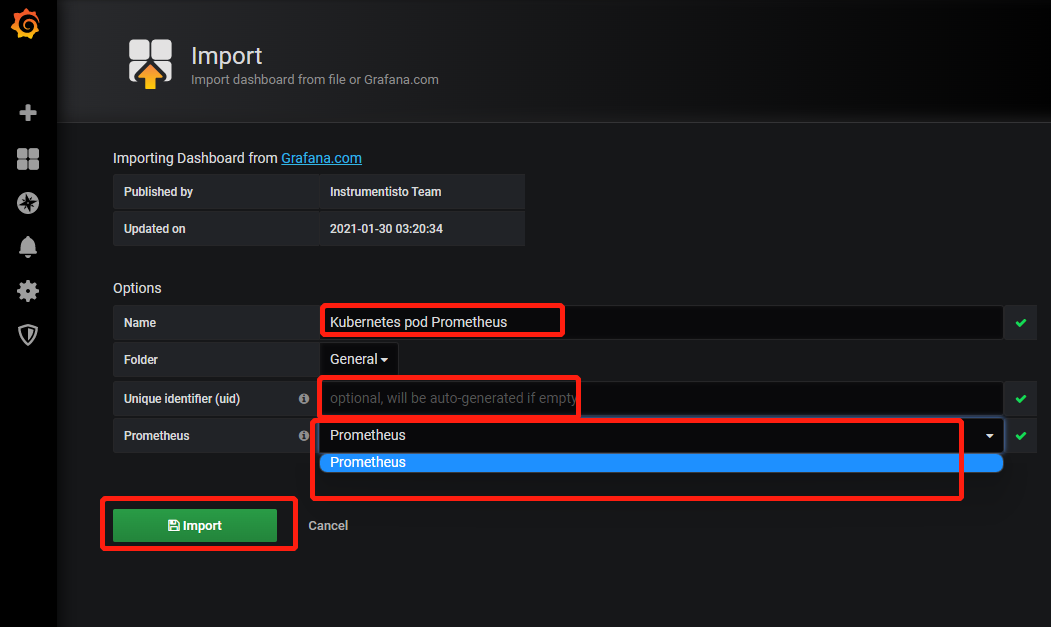Image resolution: width=1051 pixels, height=627 pixels.
Task: Open the Dashboards squares icon in the sidebar
Action: (27, 159)
